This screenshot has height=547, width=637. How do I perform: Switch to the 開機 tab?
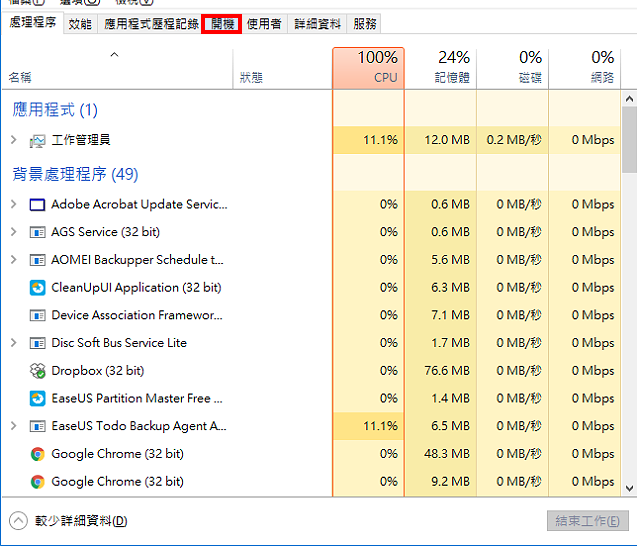coord(222,24)
